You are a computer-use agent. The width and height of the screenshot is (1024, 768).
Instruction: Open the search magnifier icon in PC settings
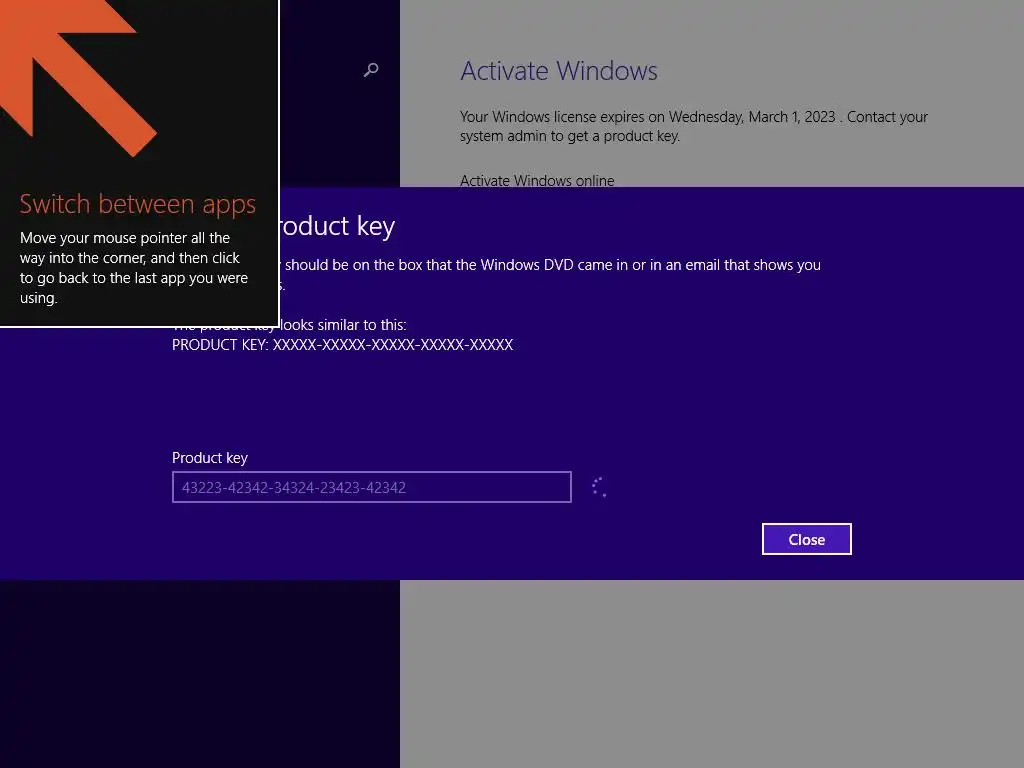[371, 69]
